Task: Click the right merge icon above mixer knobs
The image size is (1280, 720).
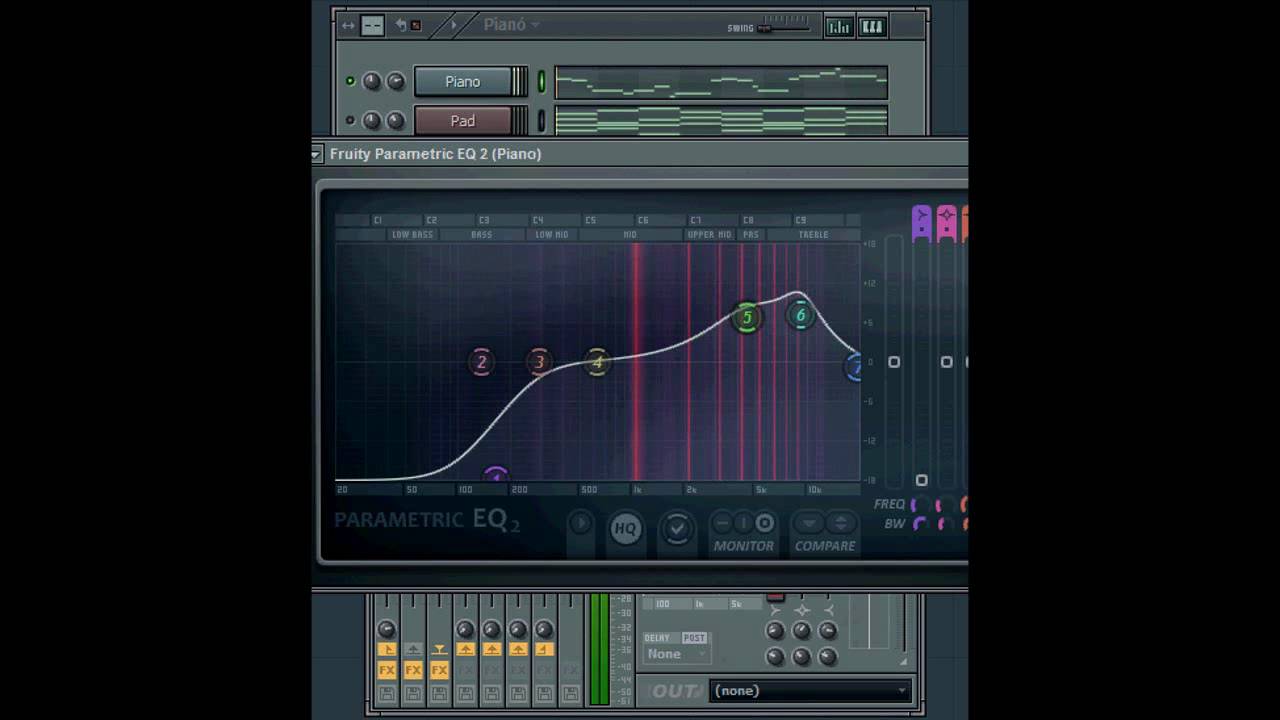Action: coord(828,610)
